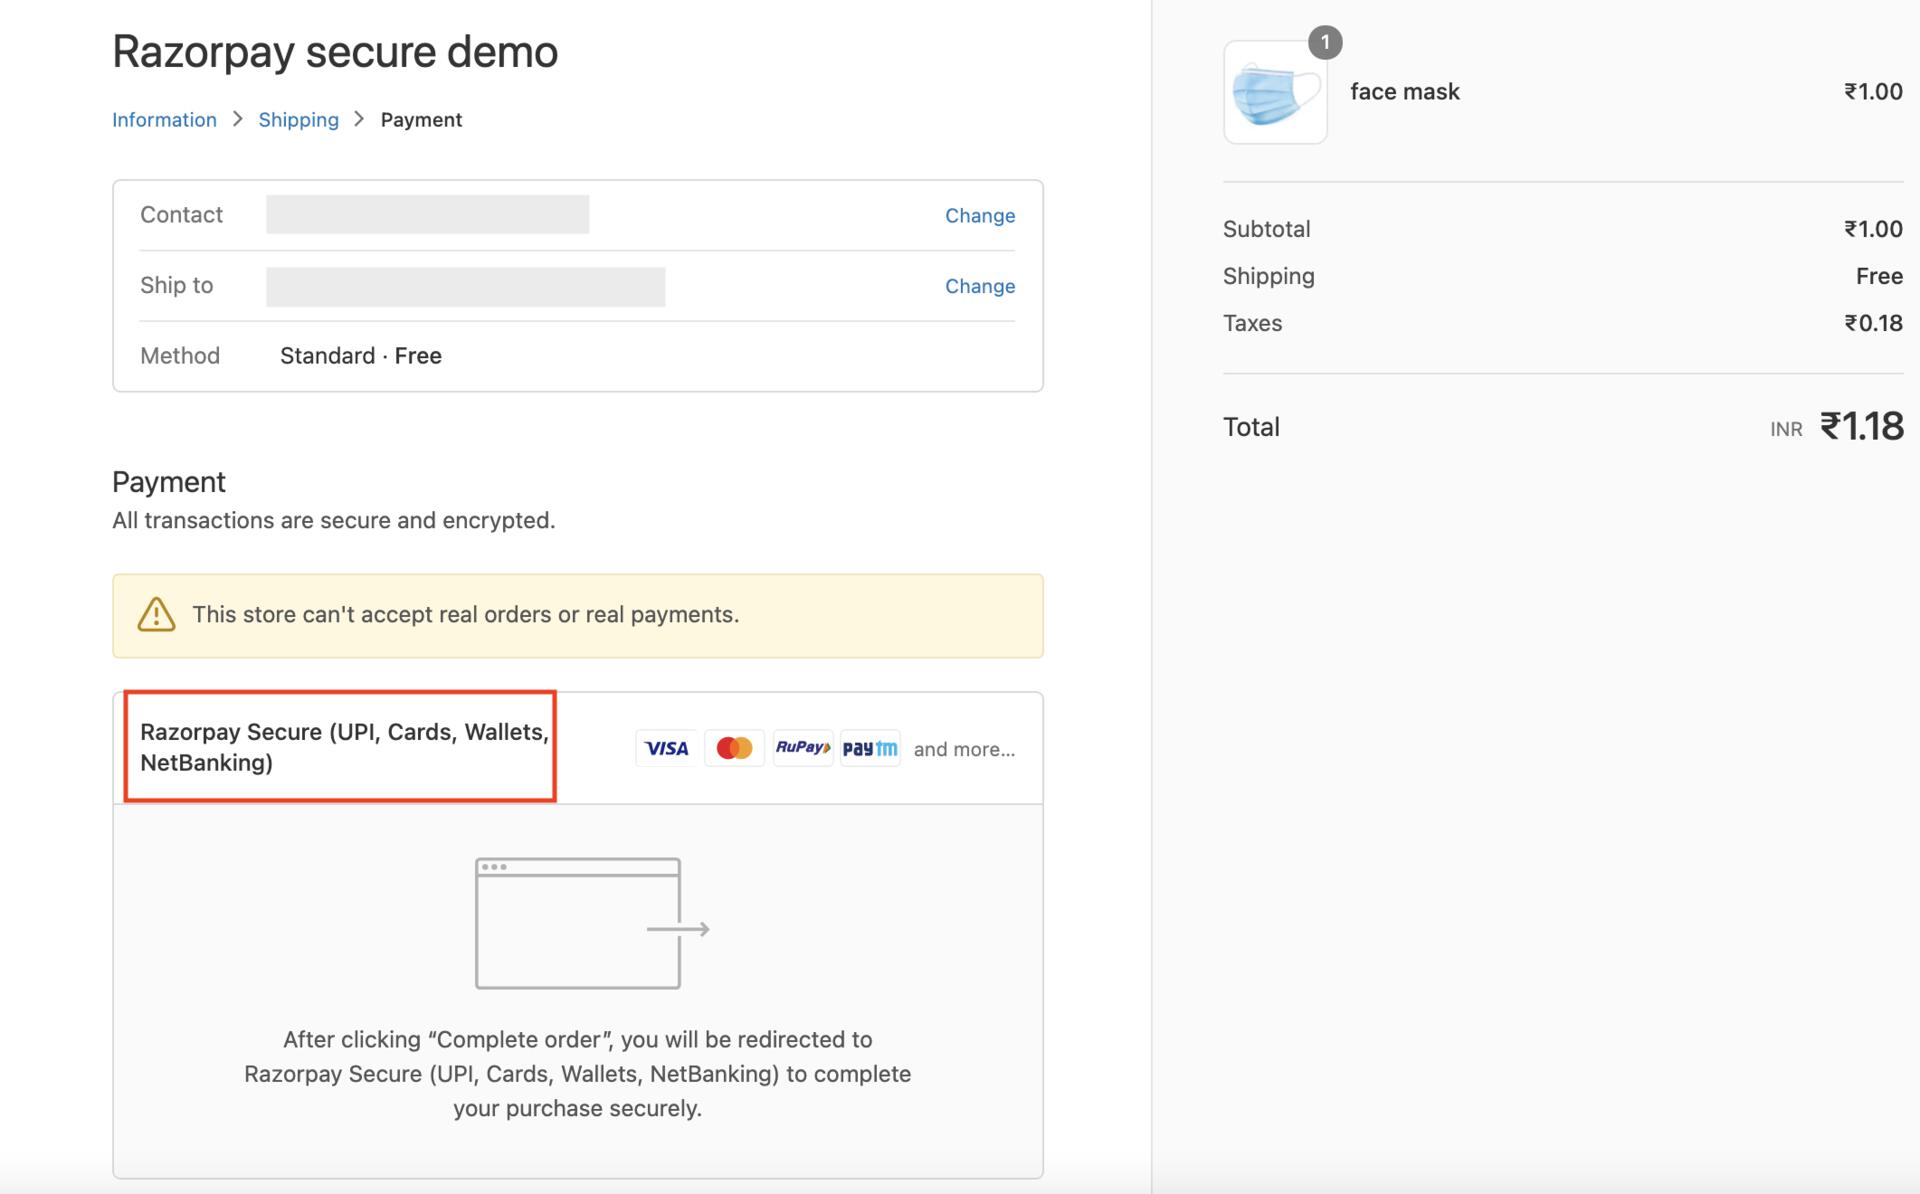This screenshot has width=1920, height=1194.
Task: Select Razorpay Secure payment option label
Action: (x=344, y=747)
